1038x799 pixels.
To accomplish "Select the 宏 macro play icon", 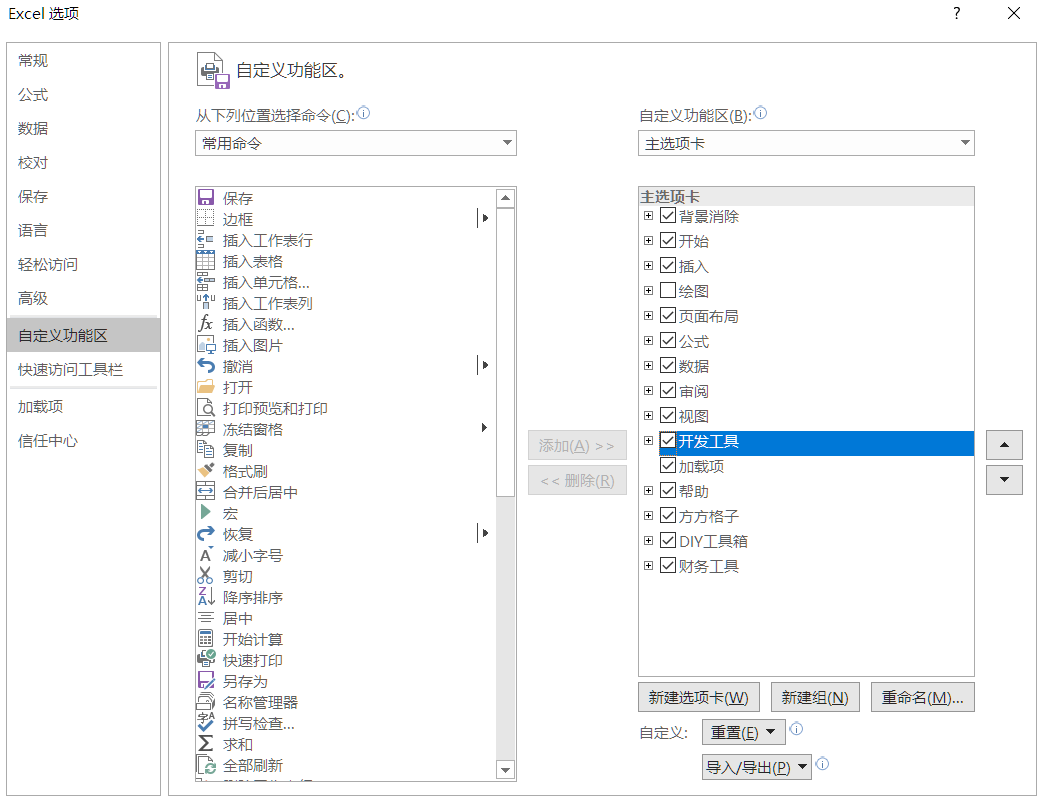I will click(x=206, y=512).
